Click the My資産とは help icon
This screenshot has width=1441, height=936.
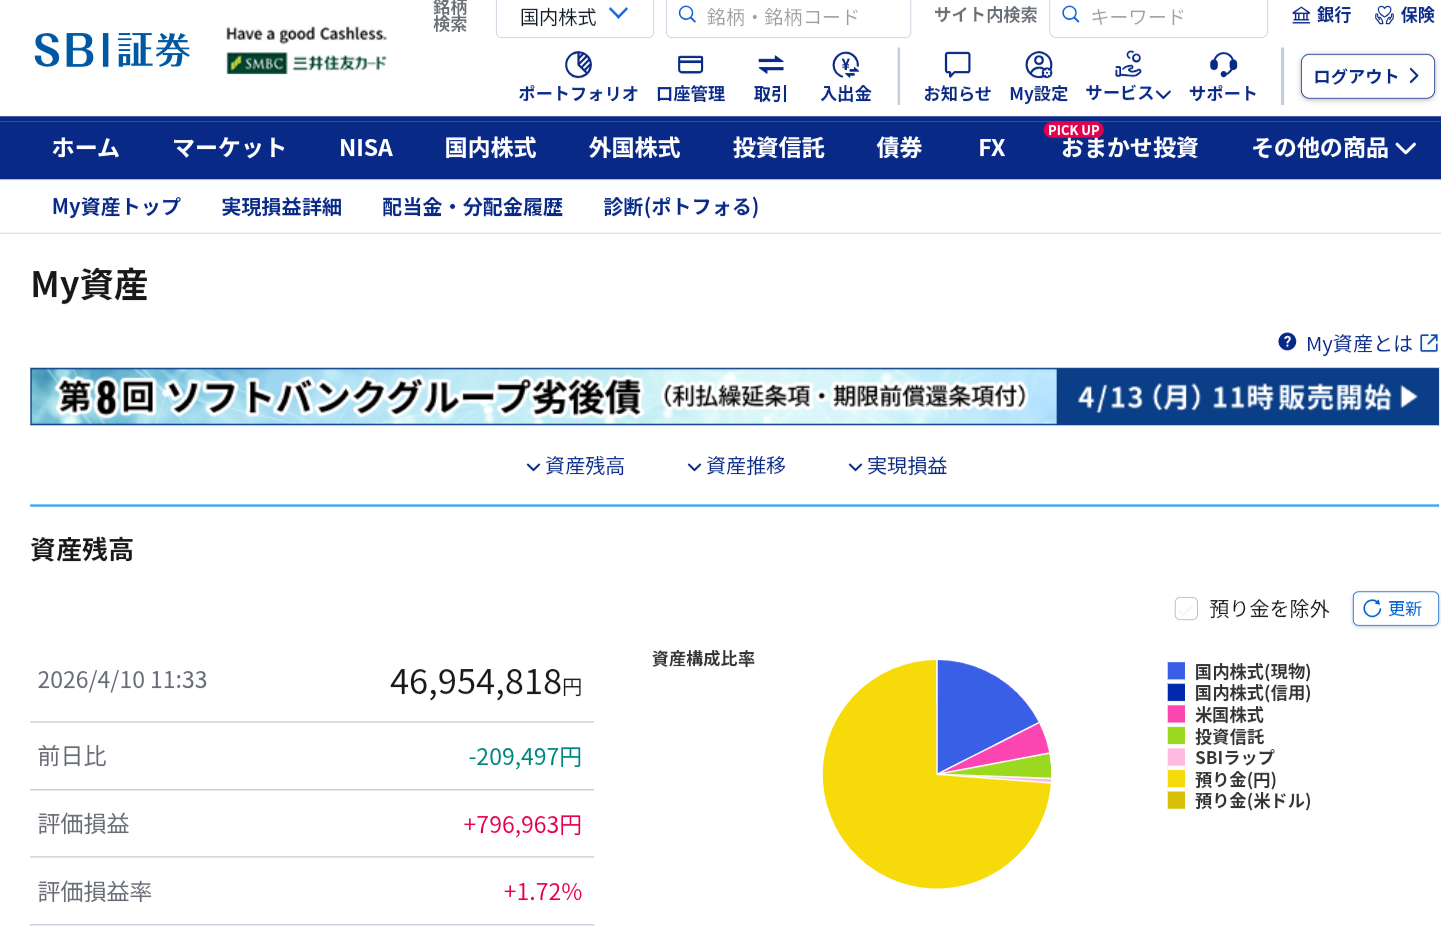tap(1287, 342)
